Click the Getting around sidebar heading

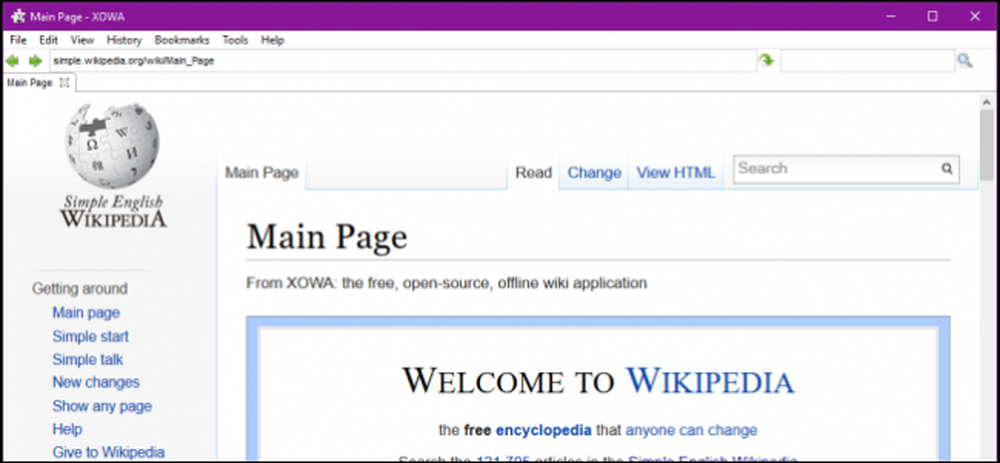point(80,289)
